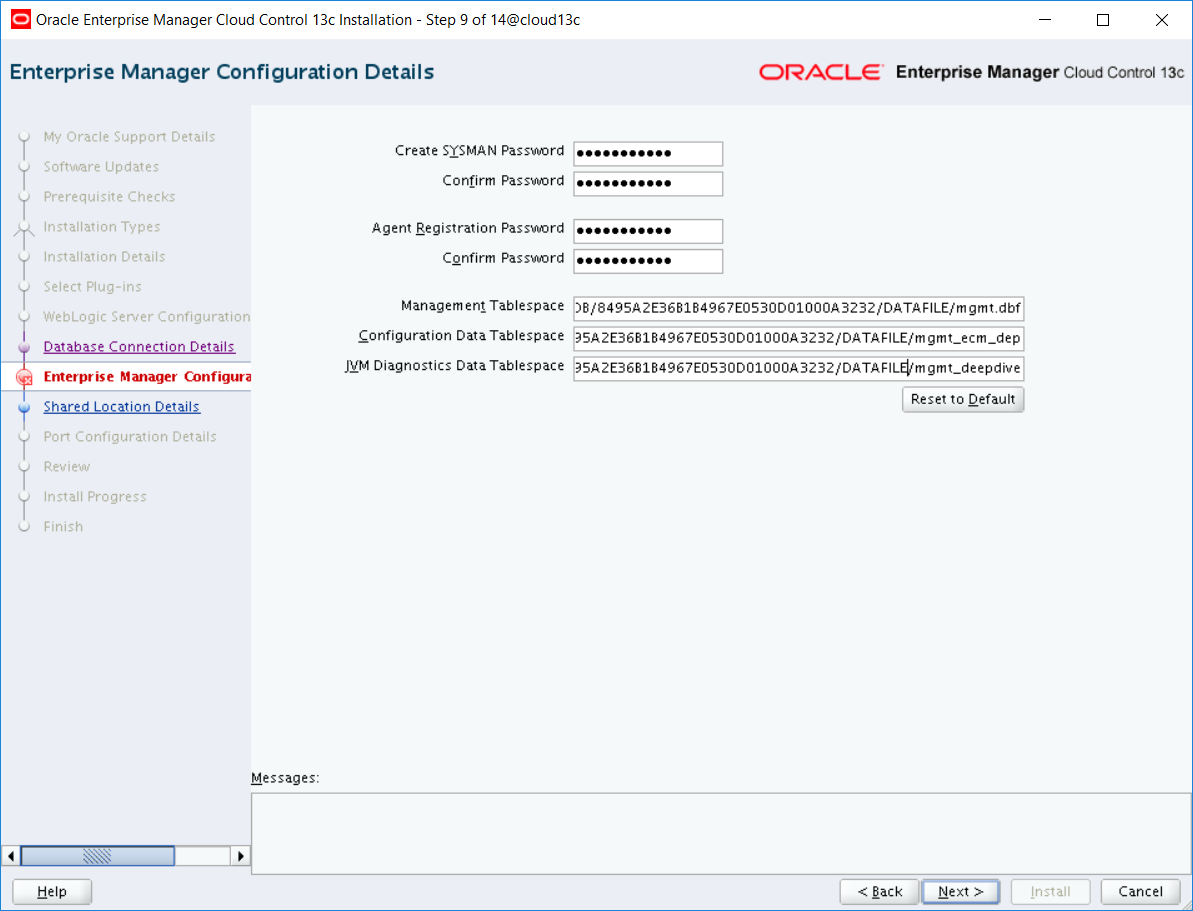Minimize the installer window
This screenshot has width=1193, height=911.
click(x=1044, y=21)
